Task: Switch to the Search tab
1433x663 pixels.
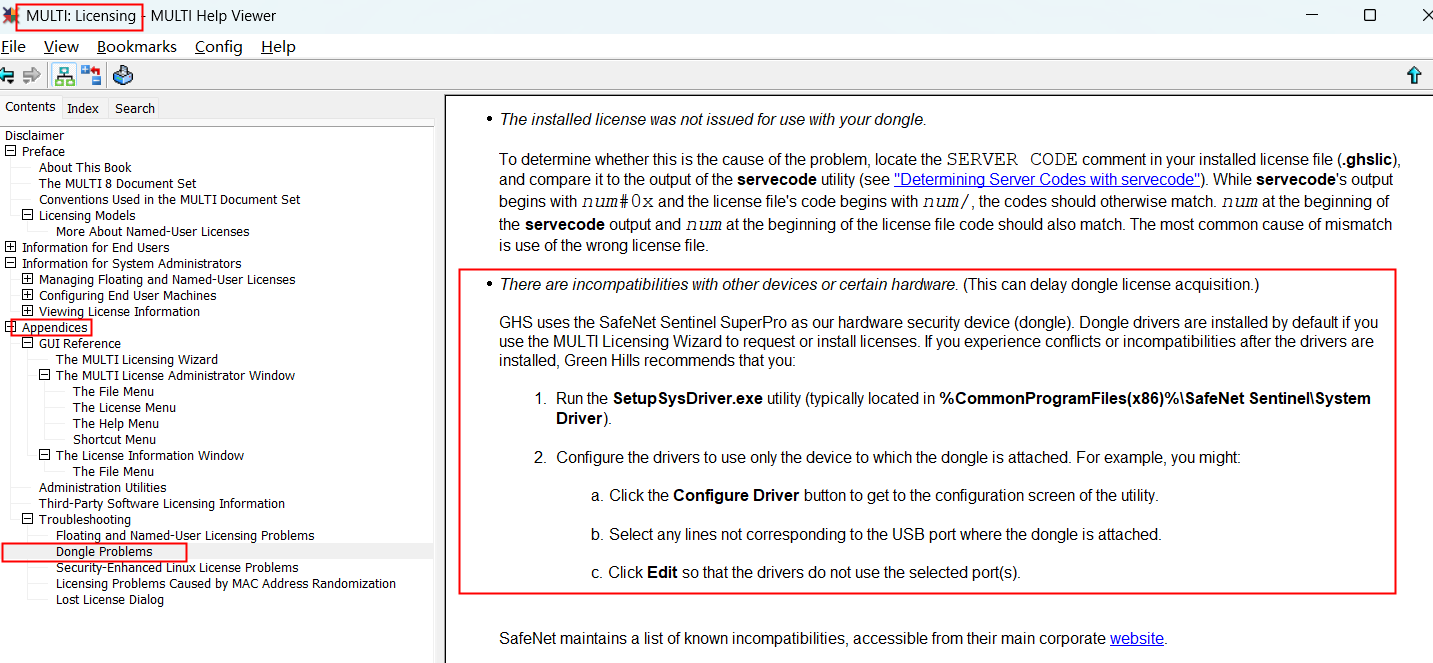Action: tap(134, 108)
